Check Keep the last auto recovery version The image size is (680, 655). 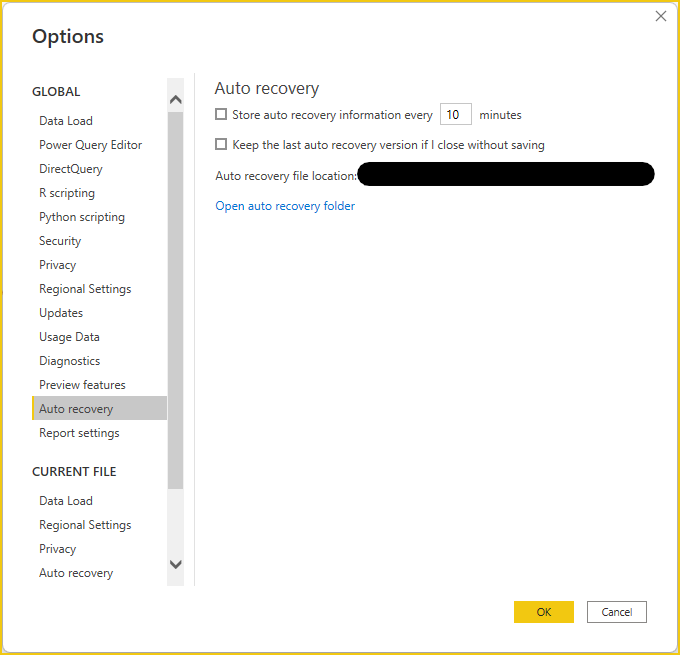(221, 144)
